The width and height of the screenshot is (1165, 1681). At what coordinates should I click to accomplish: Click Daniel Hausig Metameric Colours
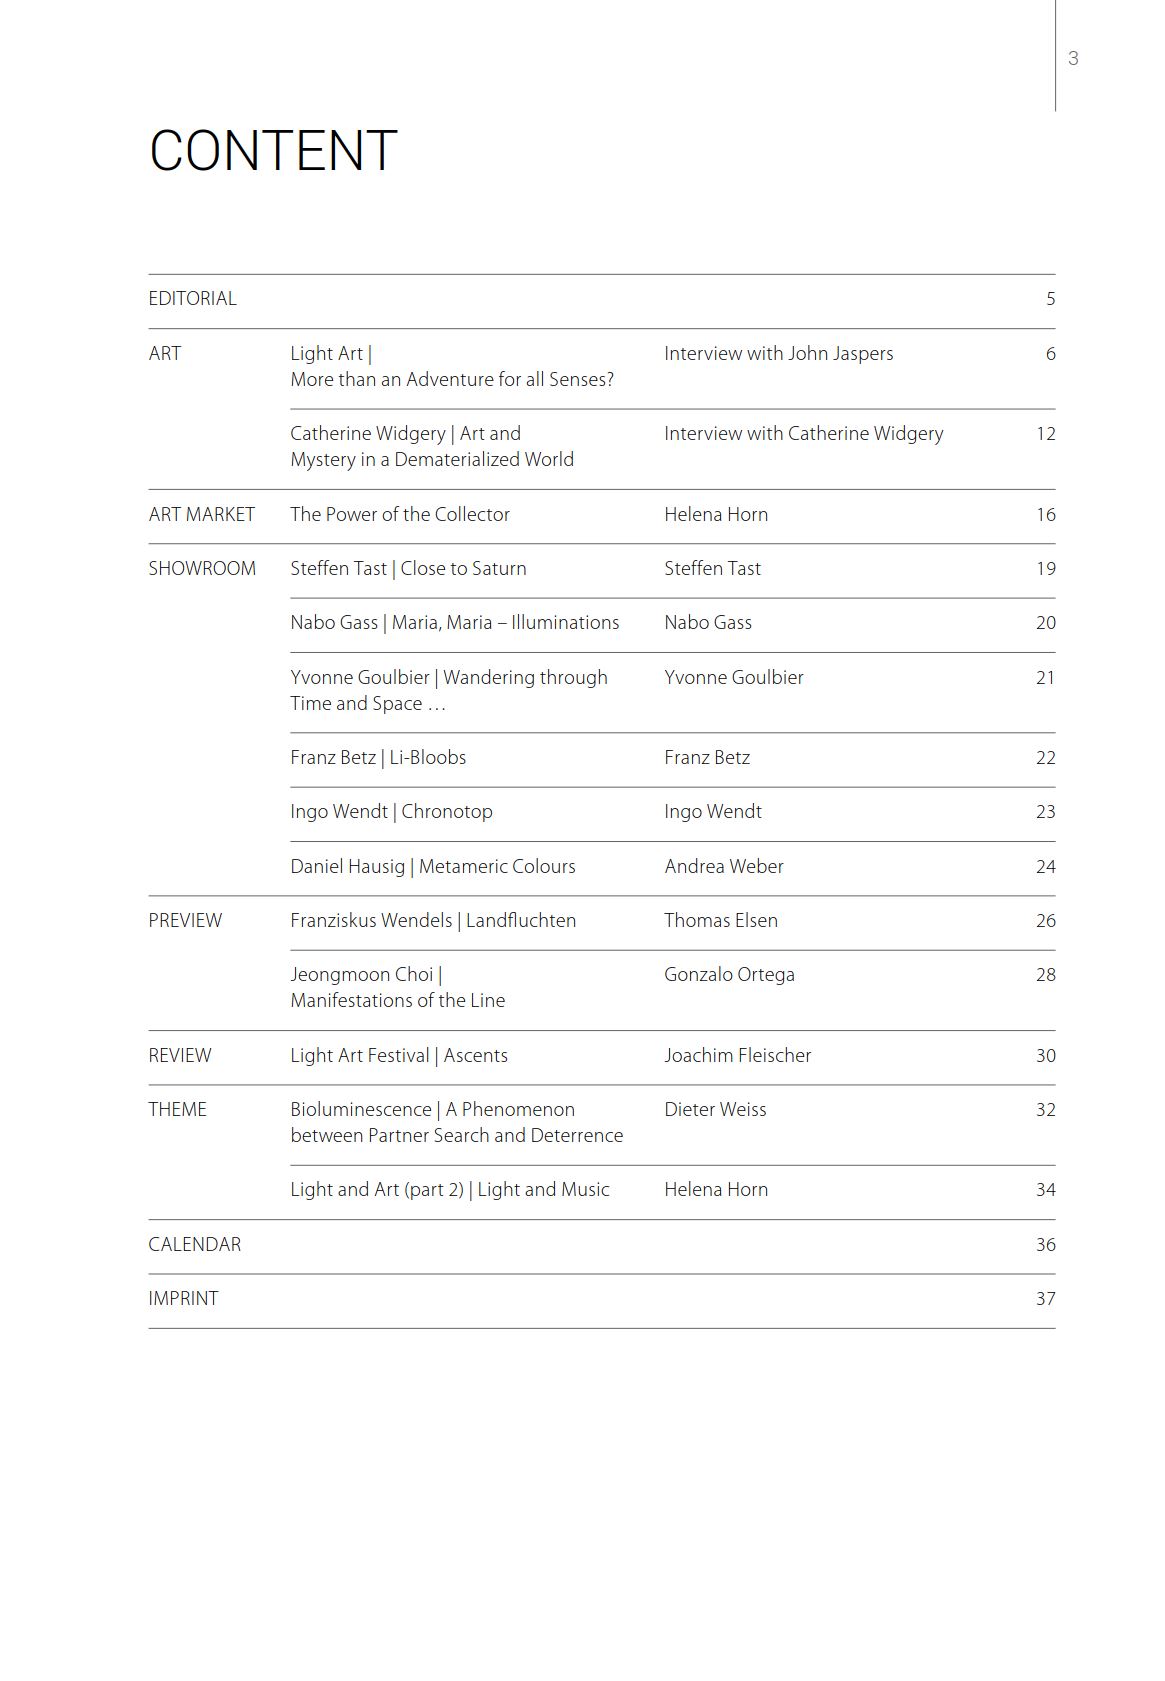[433, 867]
